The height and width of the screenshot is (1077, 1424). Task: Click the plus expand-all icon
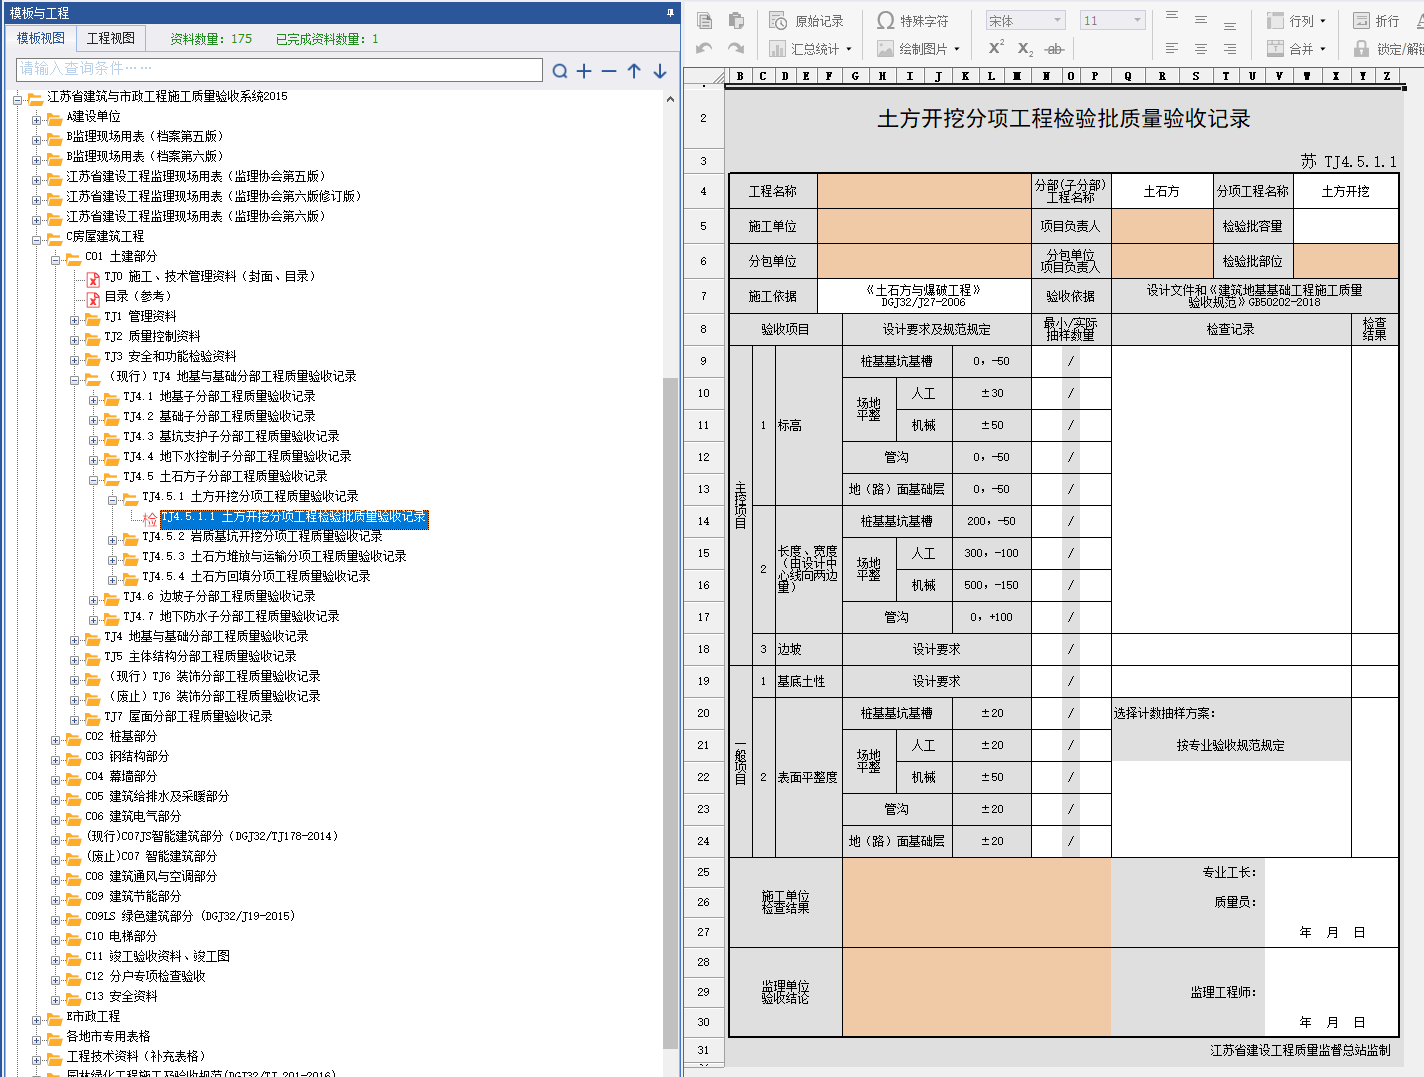click(584, 71)
